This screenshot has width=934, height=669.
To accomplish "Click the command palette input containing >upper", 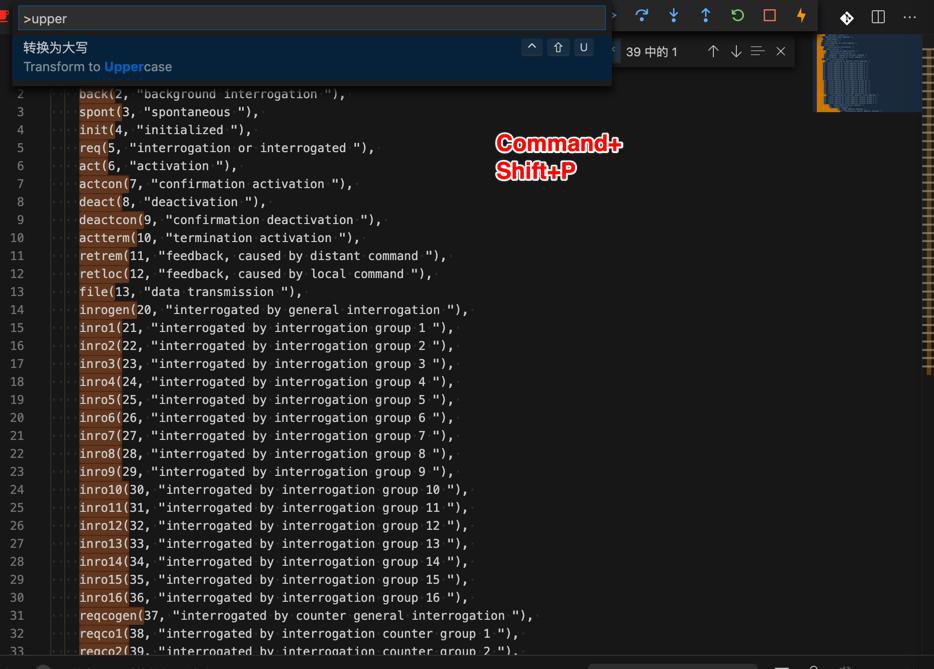I will pyautogui.click(x=312, y=18).
